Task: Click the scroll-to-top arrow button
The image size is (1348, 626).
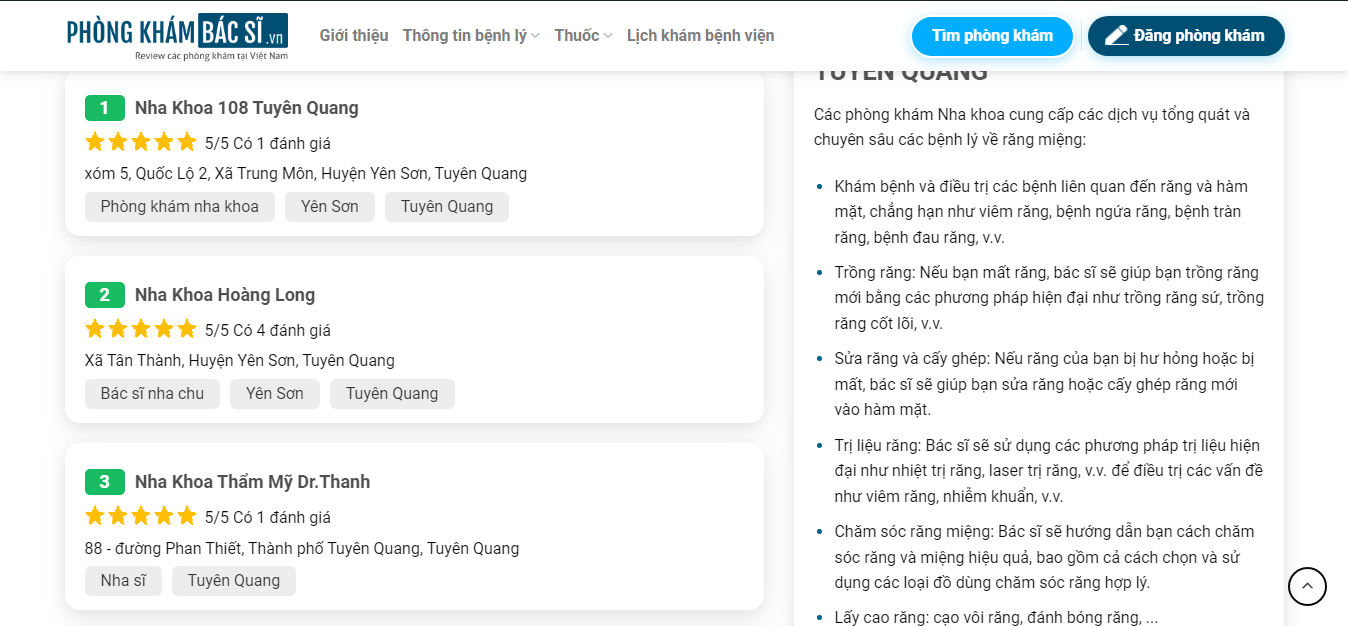Action: (1307, 586)
